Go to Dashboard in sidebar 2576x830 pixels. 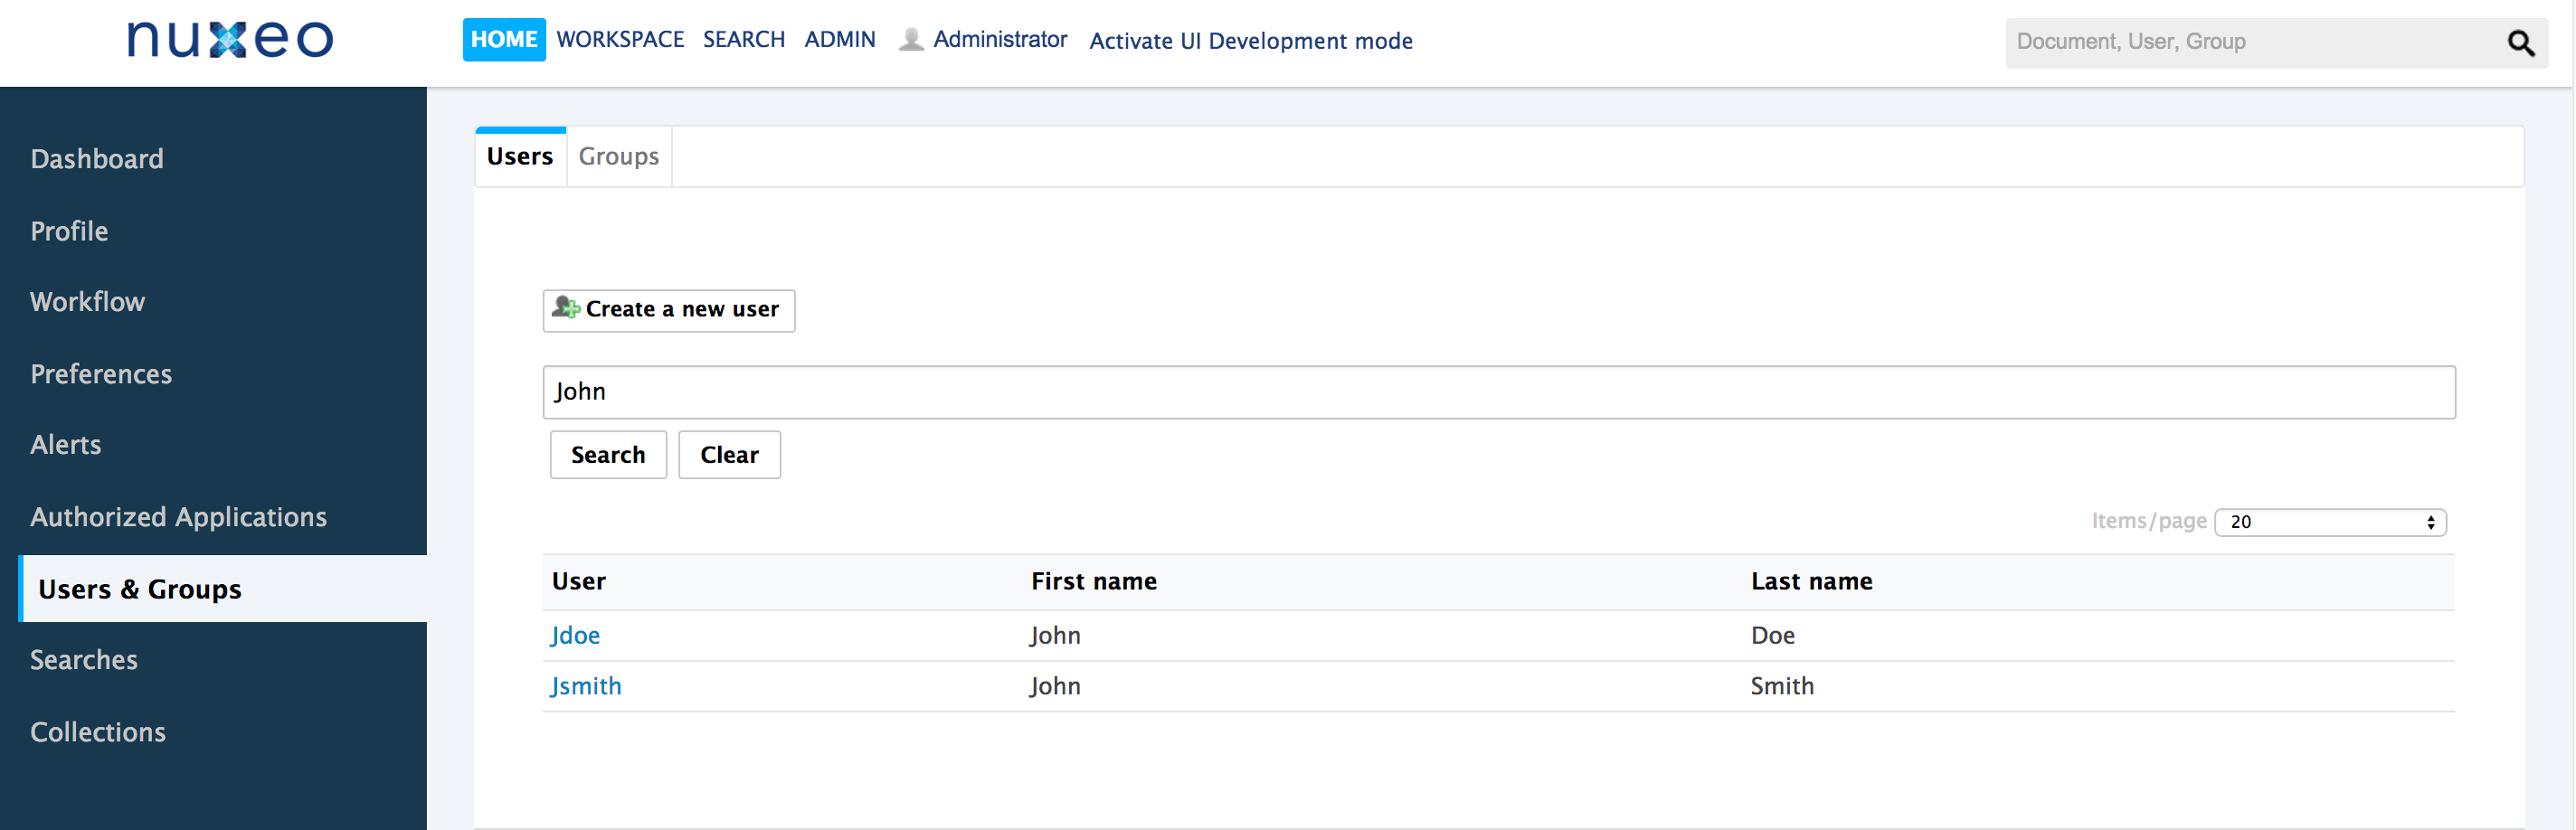[x=97, y=159]
